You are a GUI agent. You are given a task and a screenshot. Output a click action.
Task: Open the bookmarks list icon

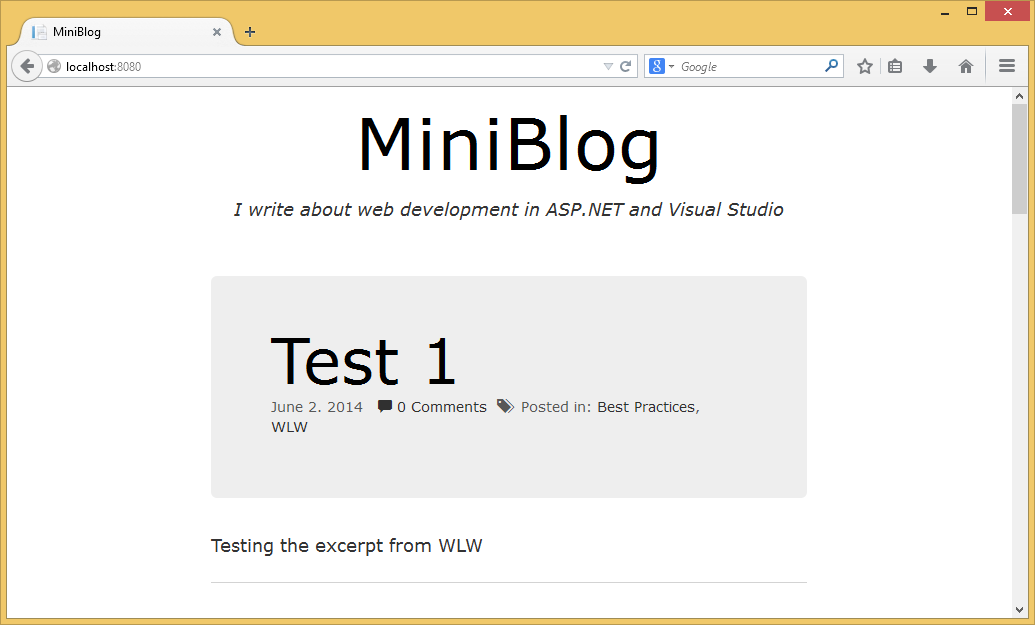coord(894,65)
